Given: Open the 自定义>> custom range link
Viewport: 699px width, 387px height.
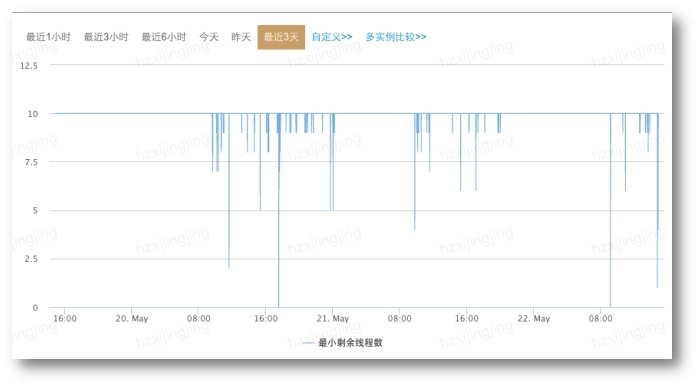Looking at the screenshot, I should (332, 37).
